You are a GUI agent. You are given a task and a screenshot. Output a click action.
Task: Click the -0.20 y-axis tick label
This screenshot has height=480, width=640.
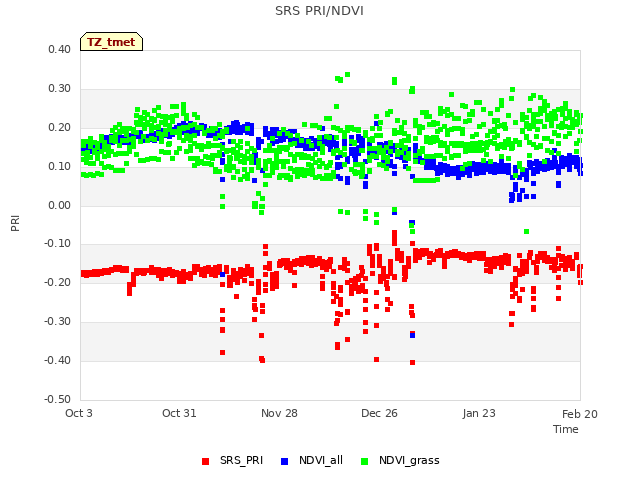(x=57, y=282)
